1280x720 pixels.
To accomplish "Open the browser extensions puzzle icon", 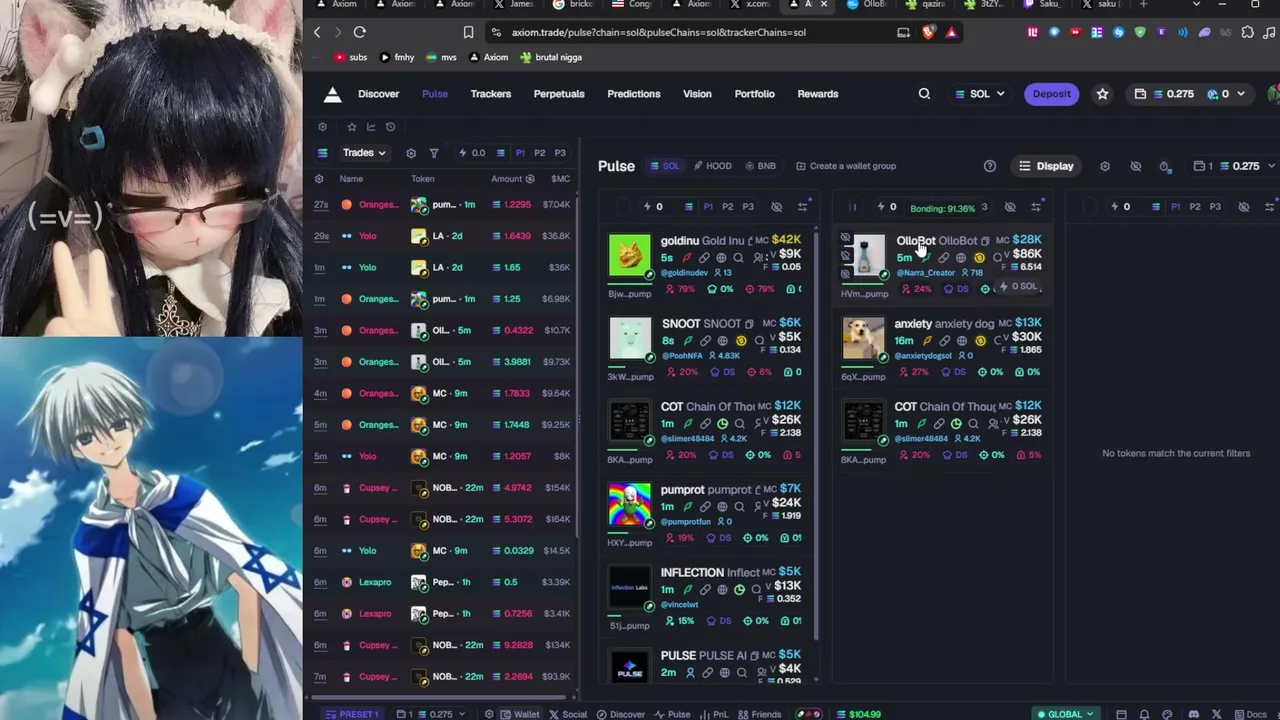I will click(1247, 32).
